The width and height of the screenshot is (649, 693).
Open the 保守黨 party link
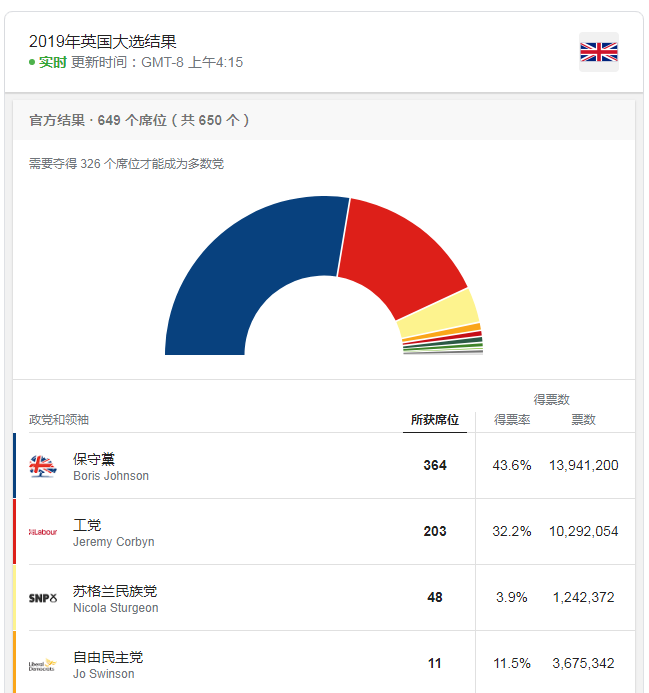(94, 459)
